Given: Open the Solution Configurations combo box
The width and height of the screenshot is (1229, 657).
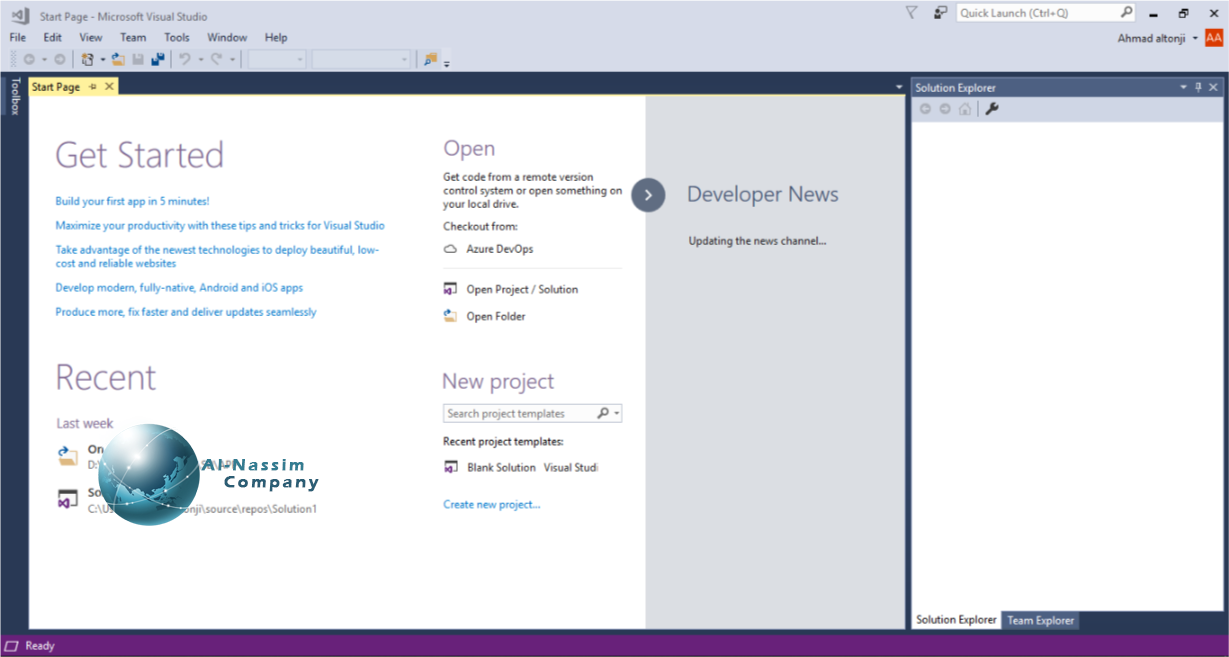Looking at the screenshot, I should click(x=277, y=60).
